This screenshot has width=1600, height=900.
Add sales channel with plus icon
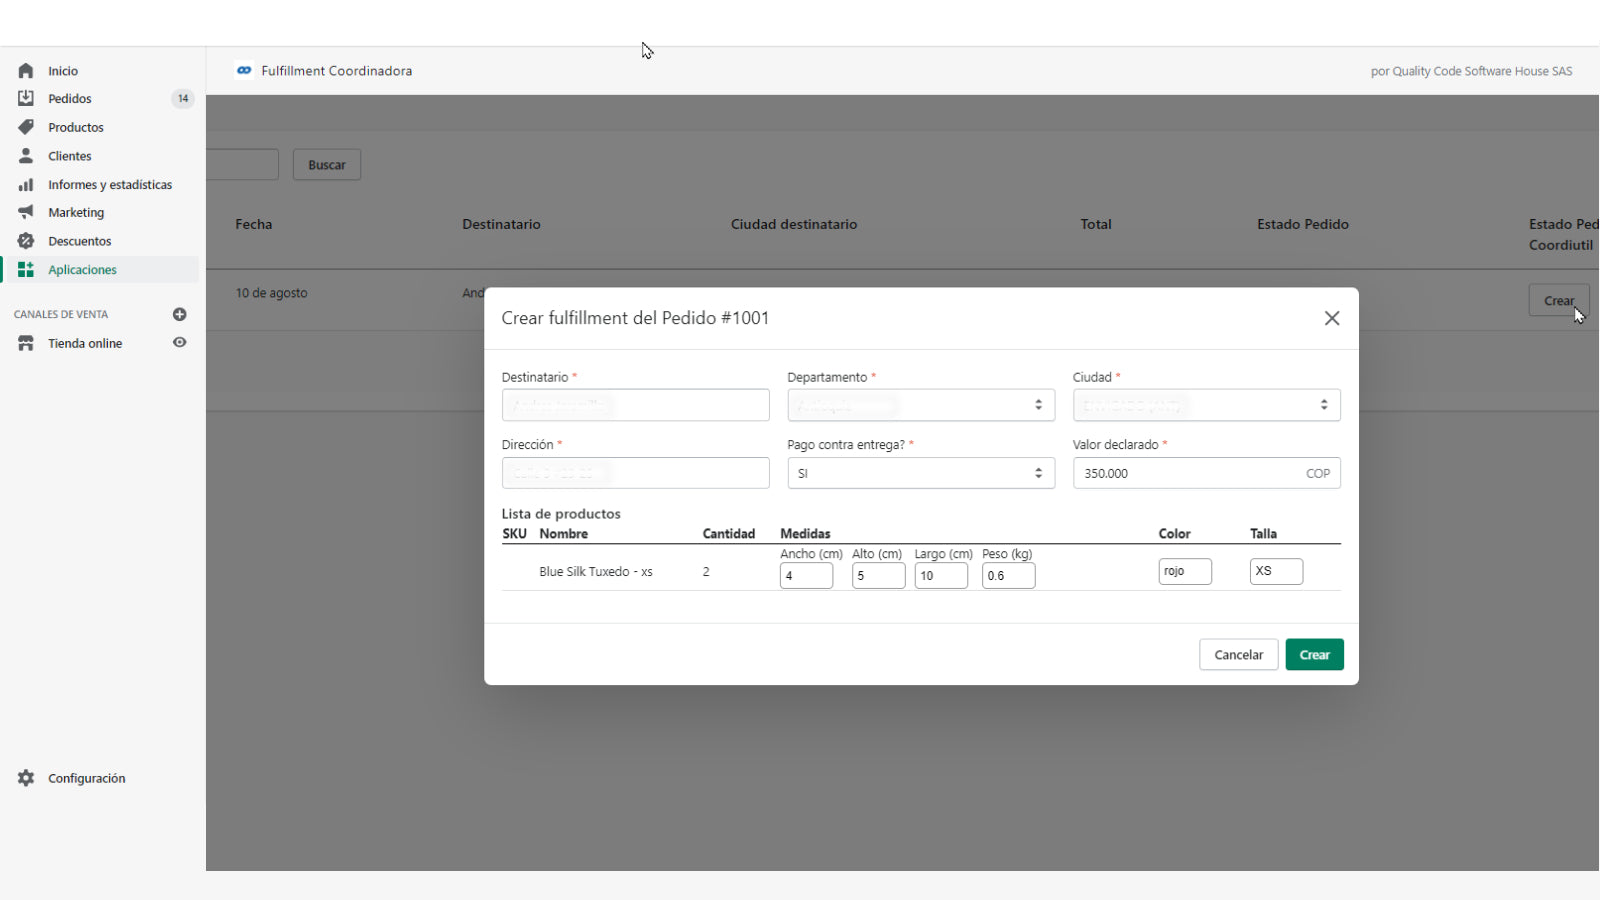[x=180, y=314]
